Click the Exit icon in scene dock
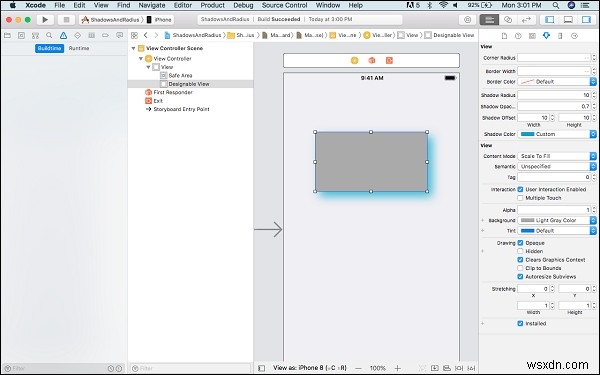600x375 pixels. coord(389,60)
